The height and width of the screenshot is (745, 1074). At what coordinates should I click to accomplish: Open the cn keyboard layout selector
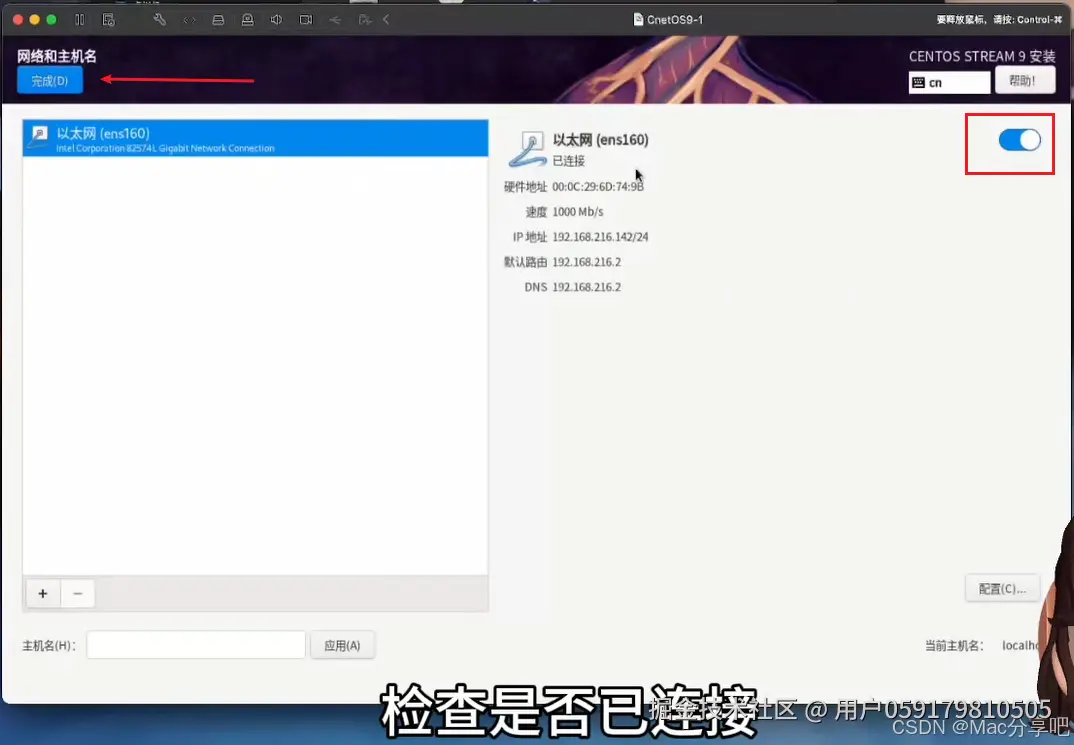pyautogui.click(x=948, y=82)
